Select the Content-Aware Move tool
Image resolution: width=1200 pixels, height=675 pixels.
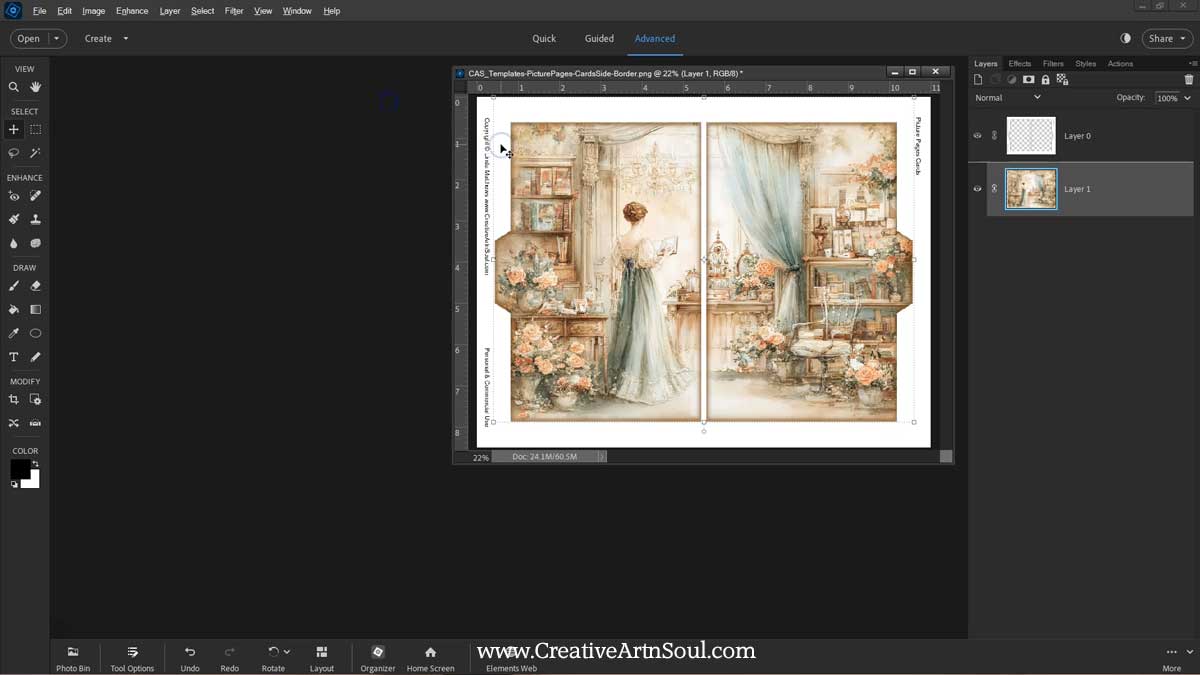[14, 423]
